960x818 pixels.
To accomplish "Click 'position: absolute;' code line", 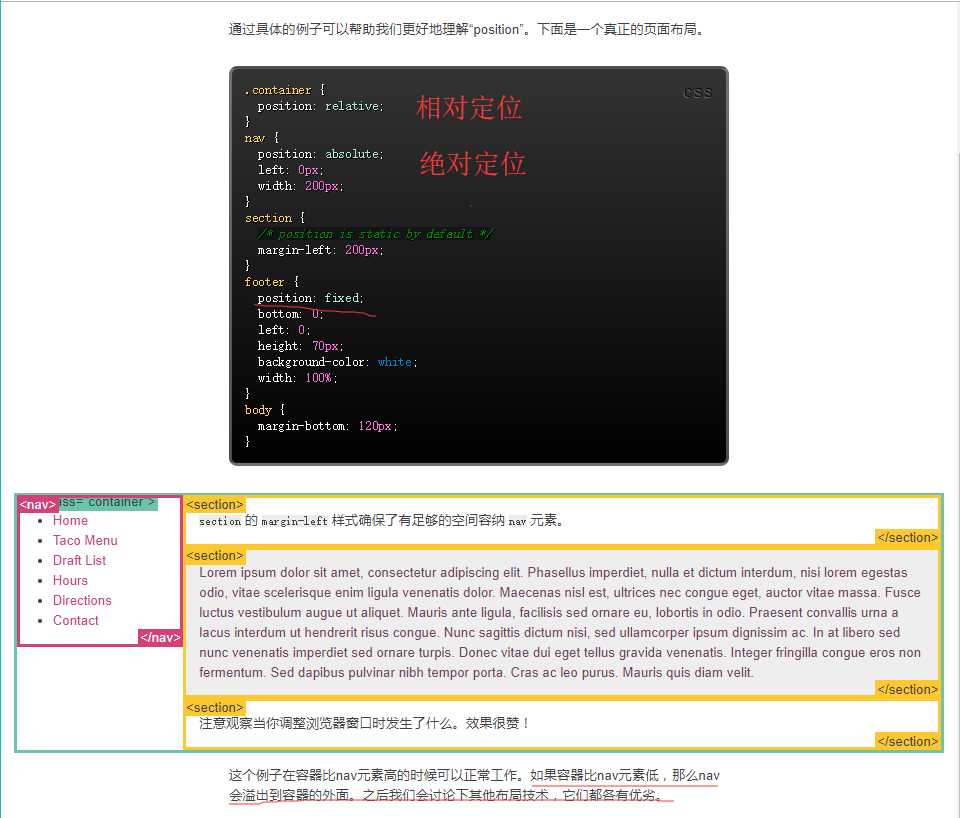I will (320, 154).
